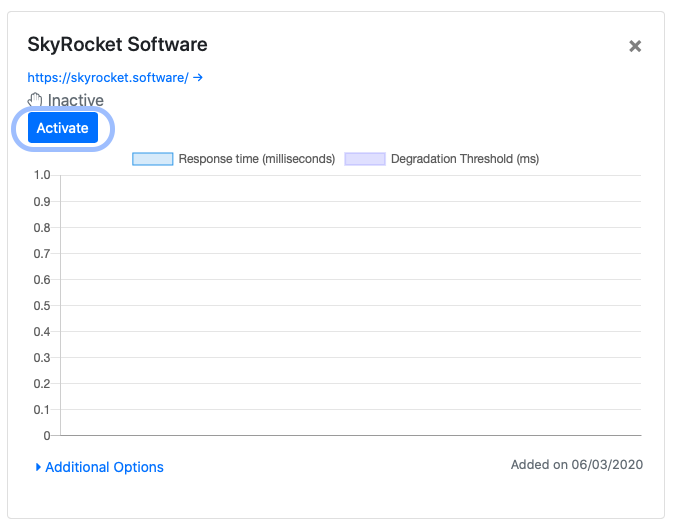Click the 0.5 y-axis label
This screenshot has width=675, height=528.
click(42, 306)
